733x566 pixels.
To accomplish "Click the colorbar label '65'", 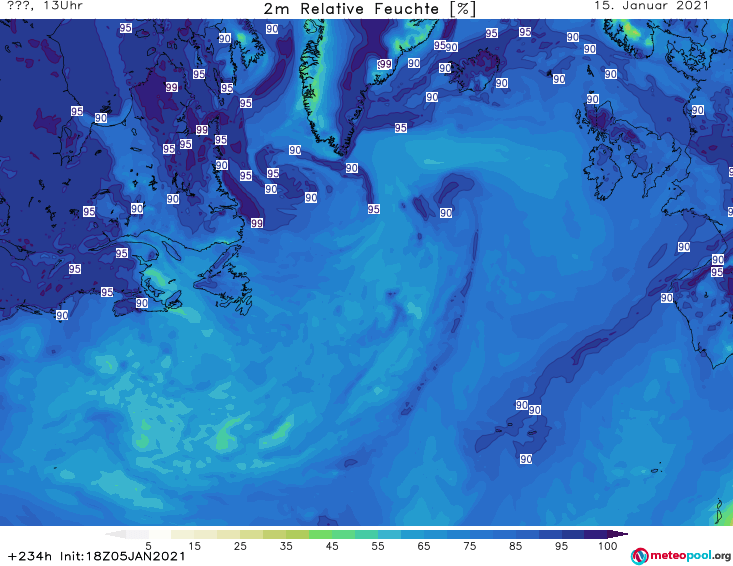I will pyautogui.click(x=424, y=546).
